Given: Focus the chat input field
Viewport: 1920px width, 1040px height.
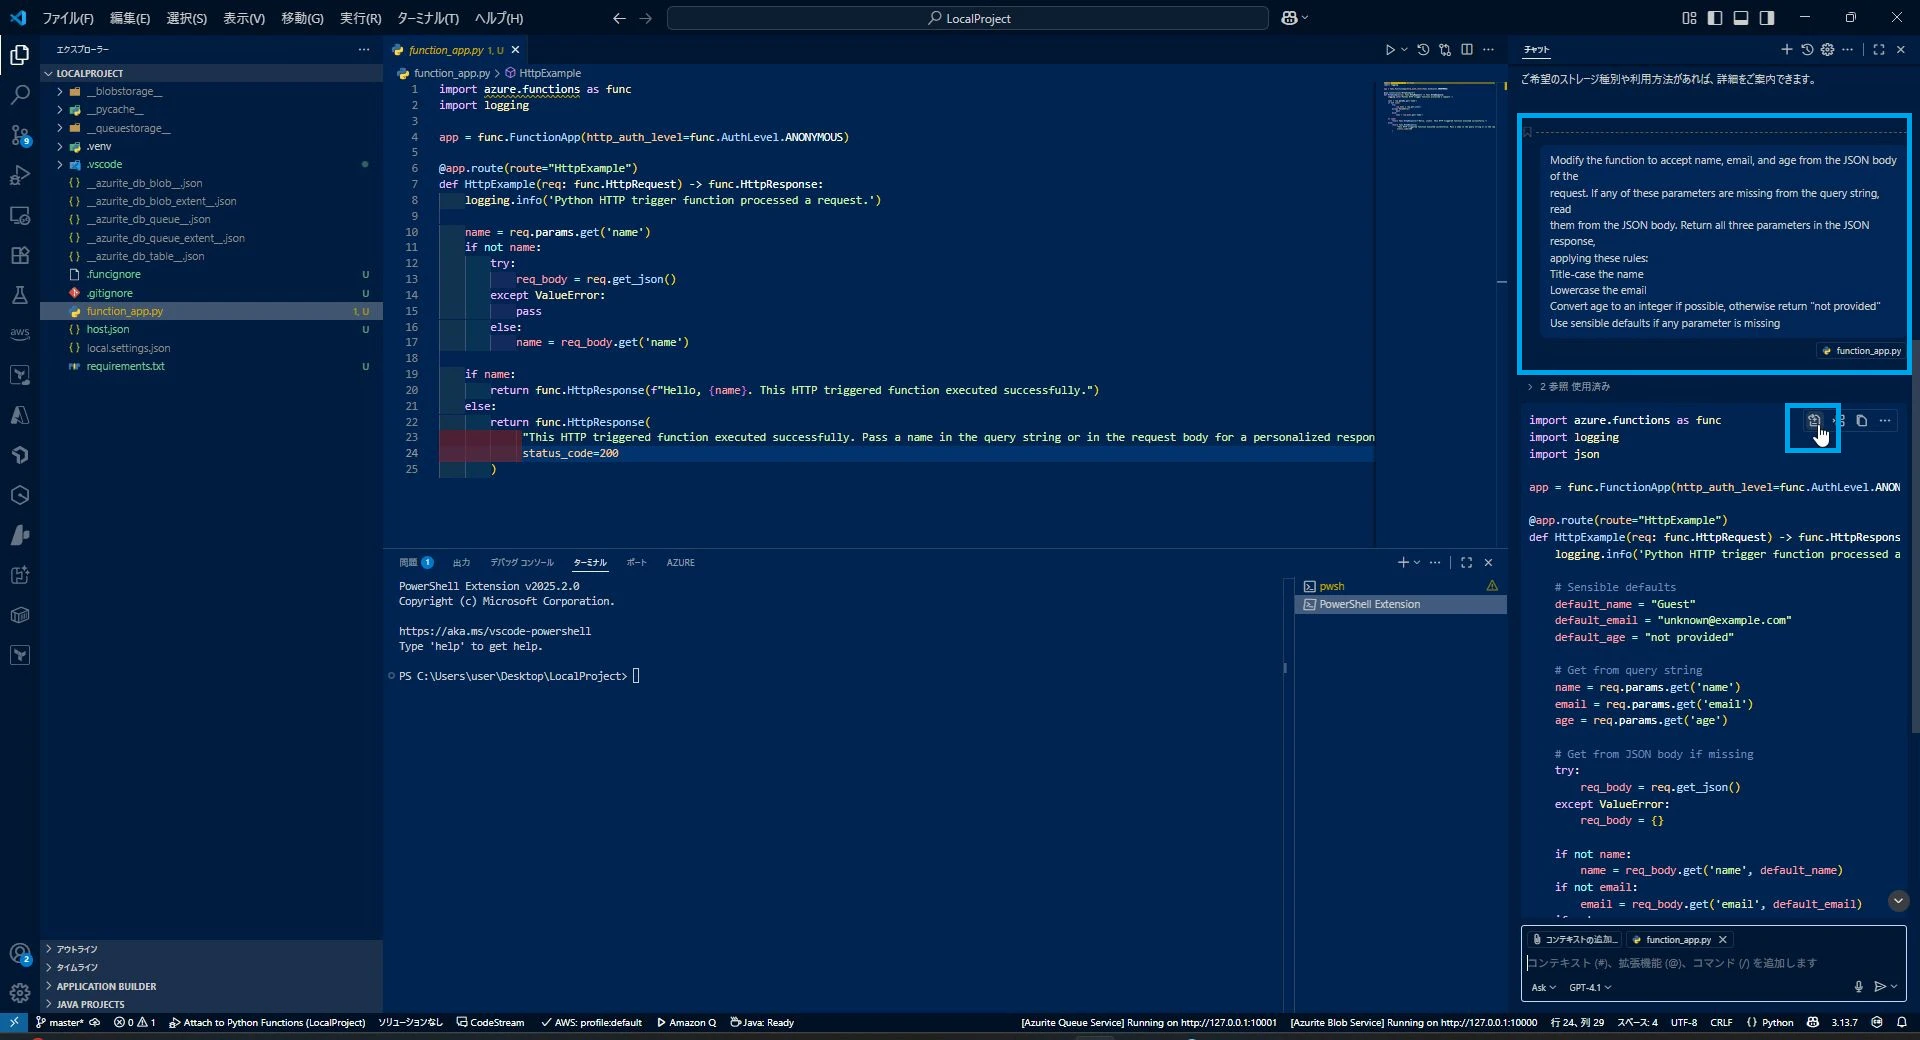Looking at the screenshot, I should (x=1712, y=962).
